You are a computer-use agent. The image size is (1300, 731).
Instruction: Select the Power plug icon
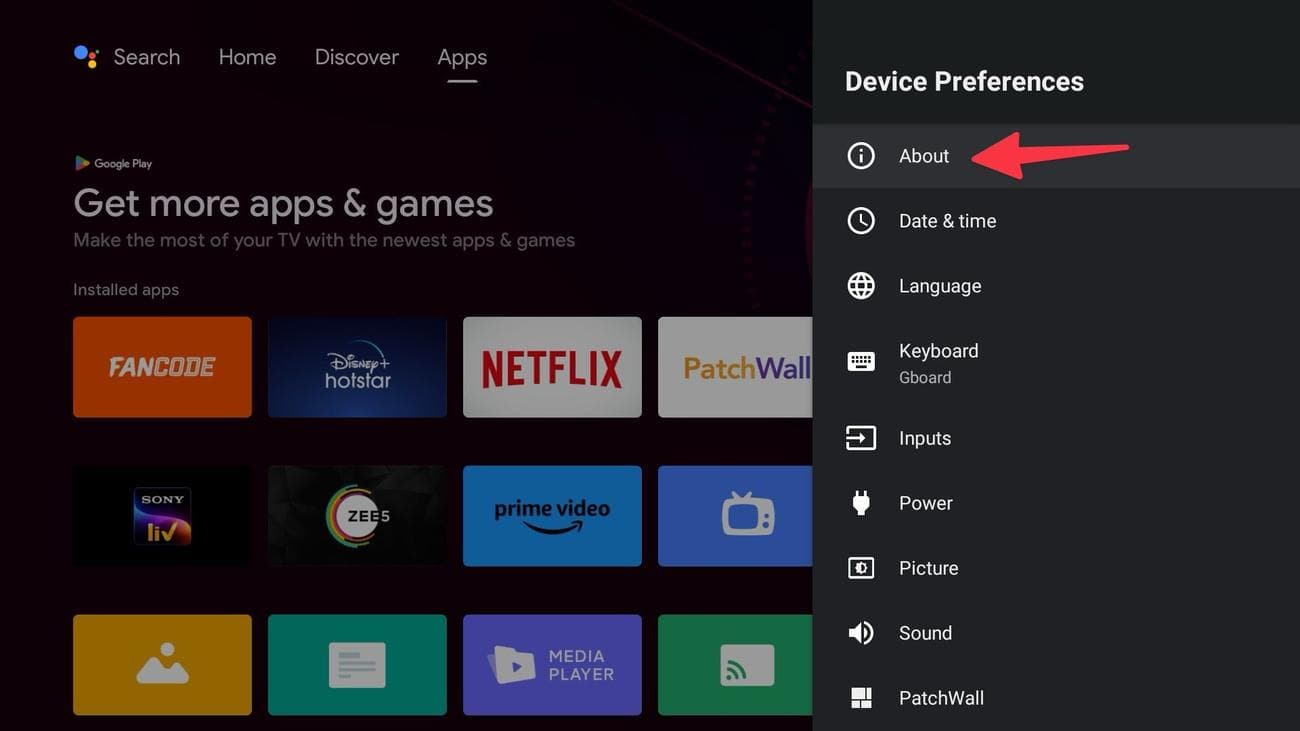(861, 502)
